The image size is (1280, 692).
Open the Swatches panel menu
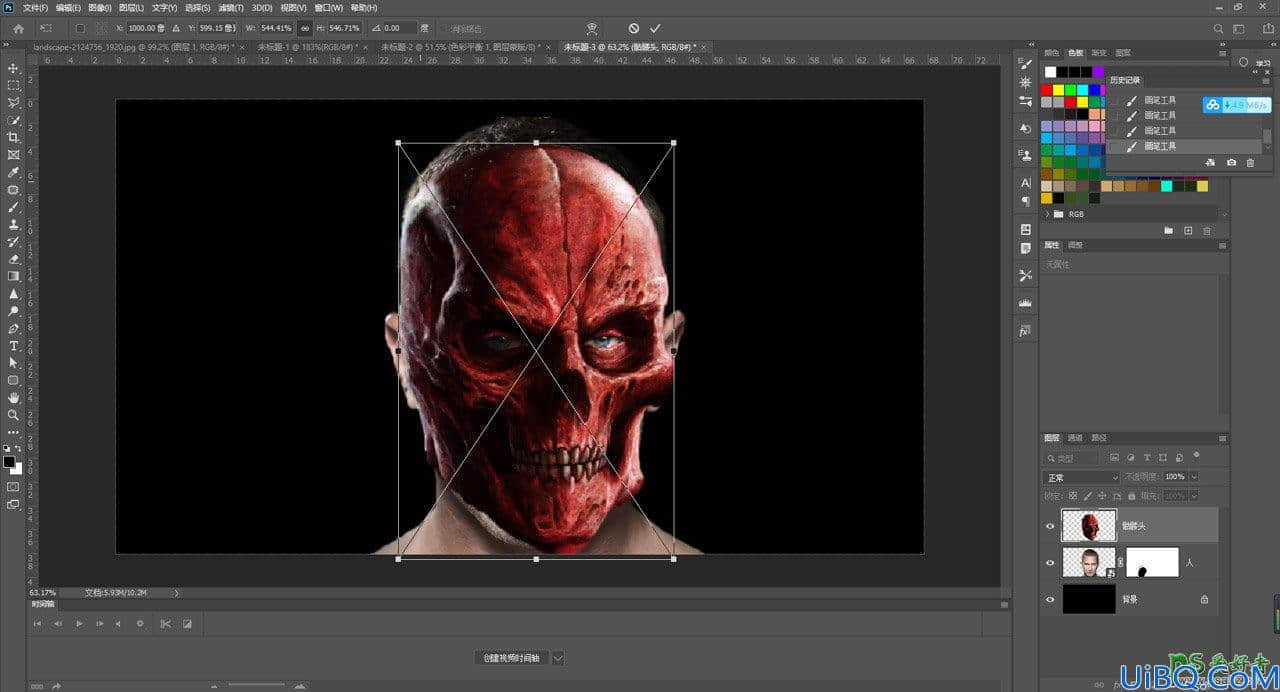coord(1222,53)
